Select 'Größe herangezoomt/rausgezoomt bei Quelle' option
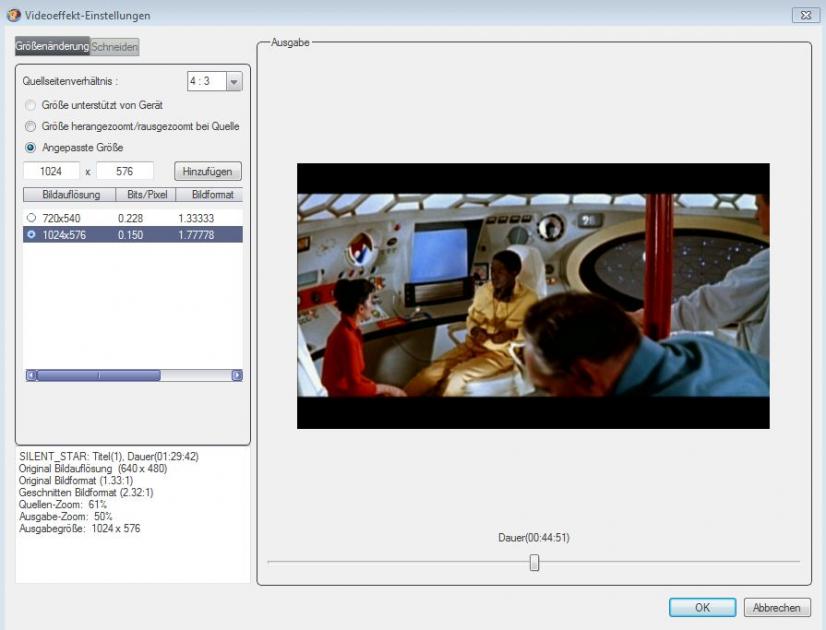 (31, 126)
